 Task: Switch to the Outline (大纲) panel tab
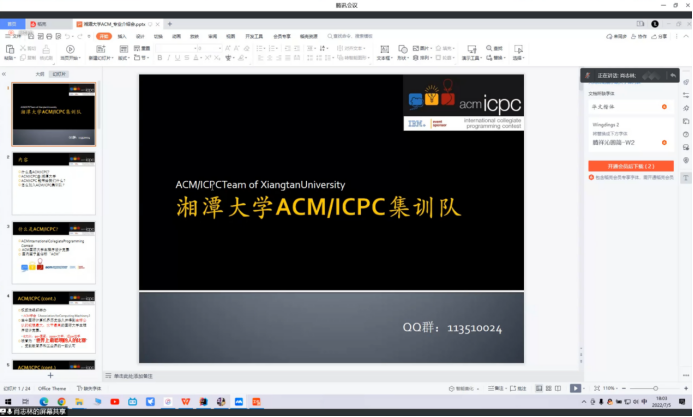[x=40, y=74]
